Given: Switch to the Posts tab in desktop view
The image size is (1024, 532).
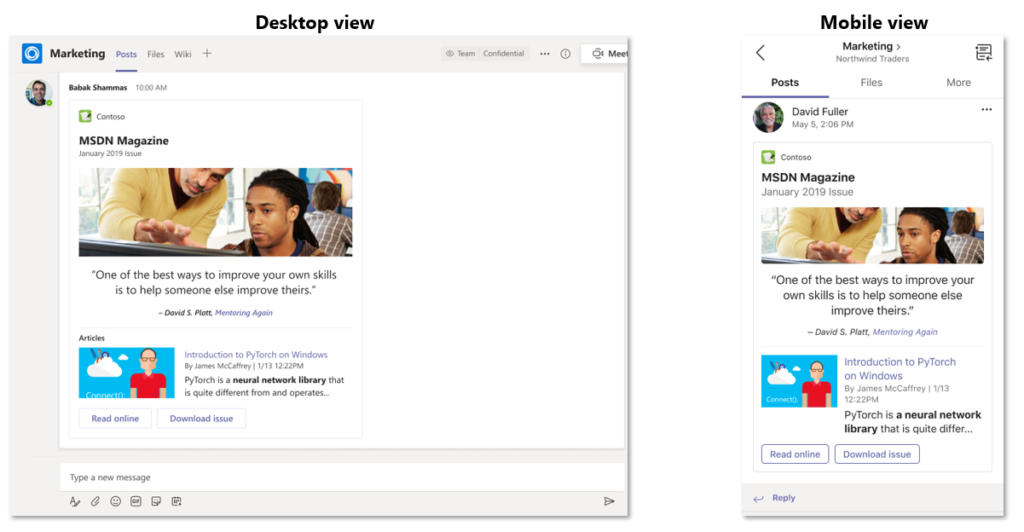Looking at the screenshot, I should (x=126, y=54).
